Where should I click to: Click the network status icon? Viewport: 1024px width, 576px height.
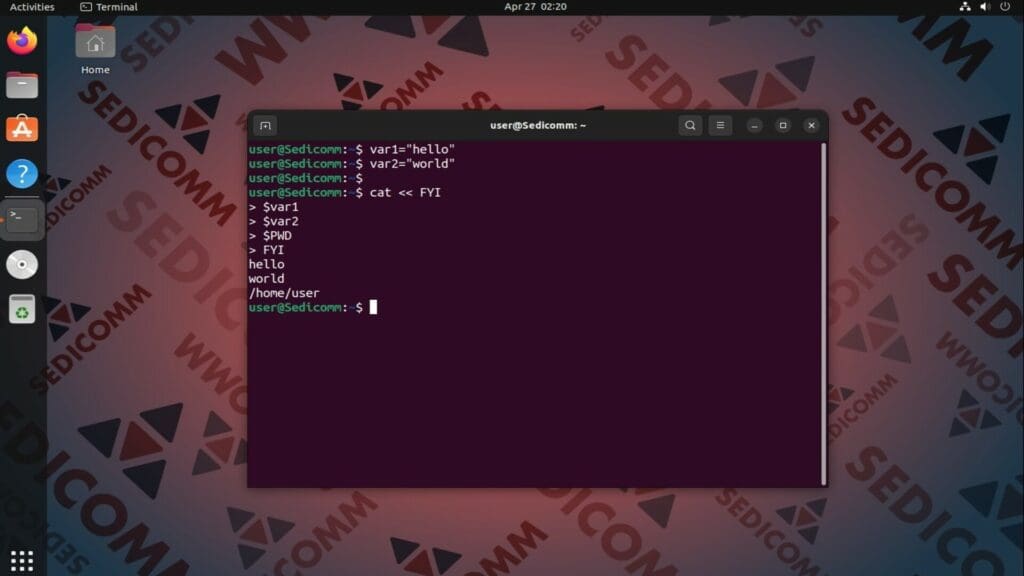coord(965,7)
